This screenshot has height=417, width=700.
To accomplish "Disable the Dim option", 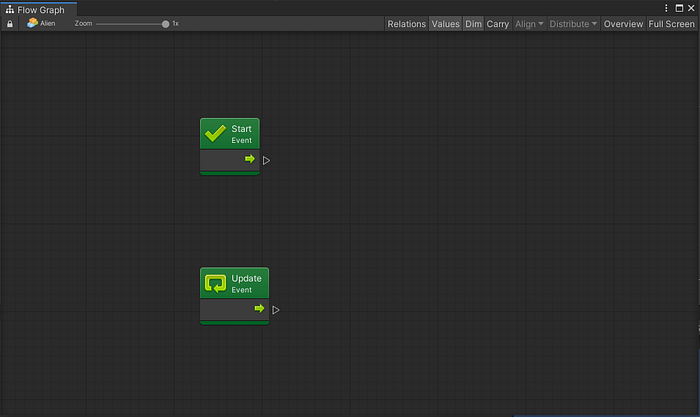I will point(473,24).
